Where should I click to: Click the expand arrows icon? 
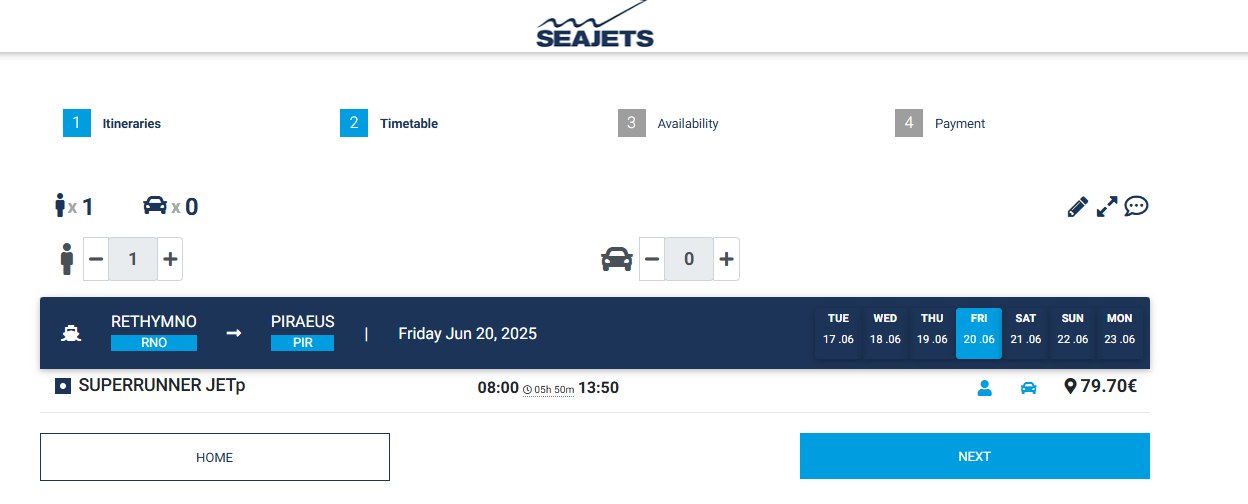1106,207
